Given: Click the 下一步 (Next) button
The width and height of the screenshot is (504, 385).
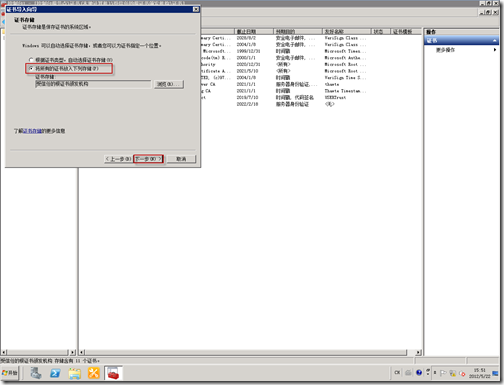Looking at the screenshot, I should point(148,159).
